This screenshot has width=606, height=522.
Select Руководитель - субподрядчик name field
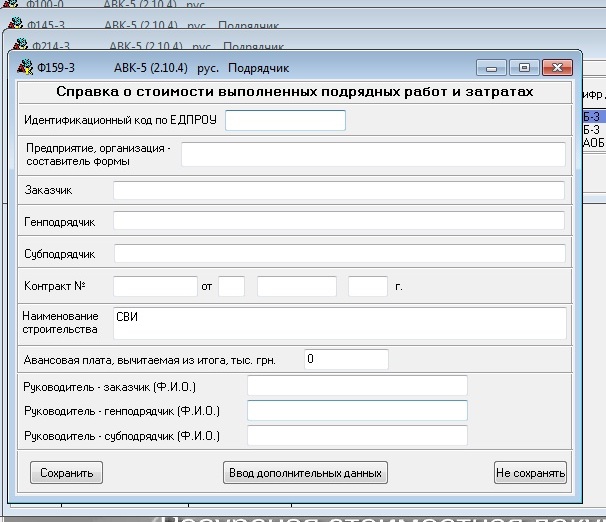coord(357,436)
